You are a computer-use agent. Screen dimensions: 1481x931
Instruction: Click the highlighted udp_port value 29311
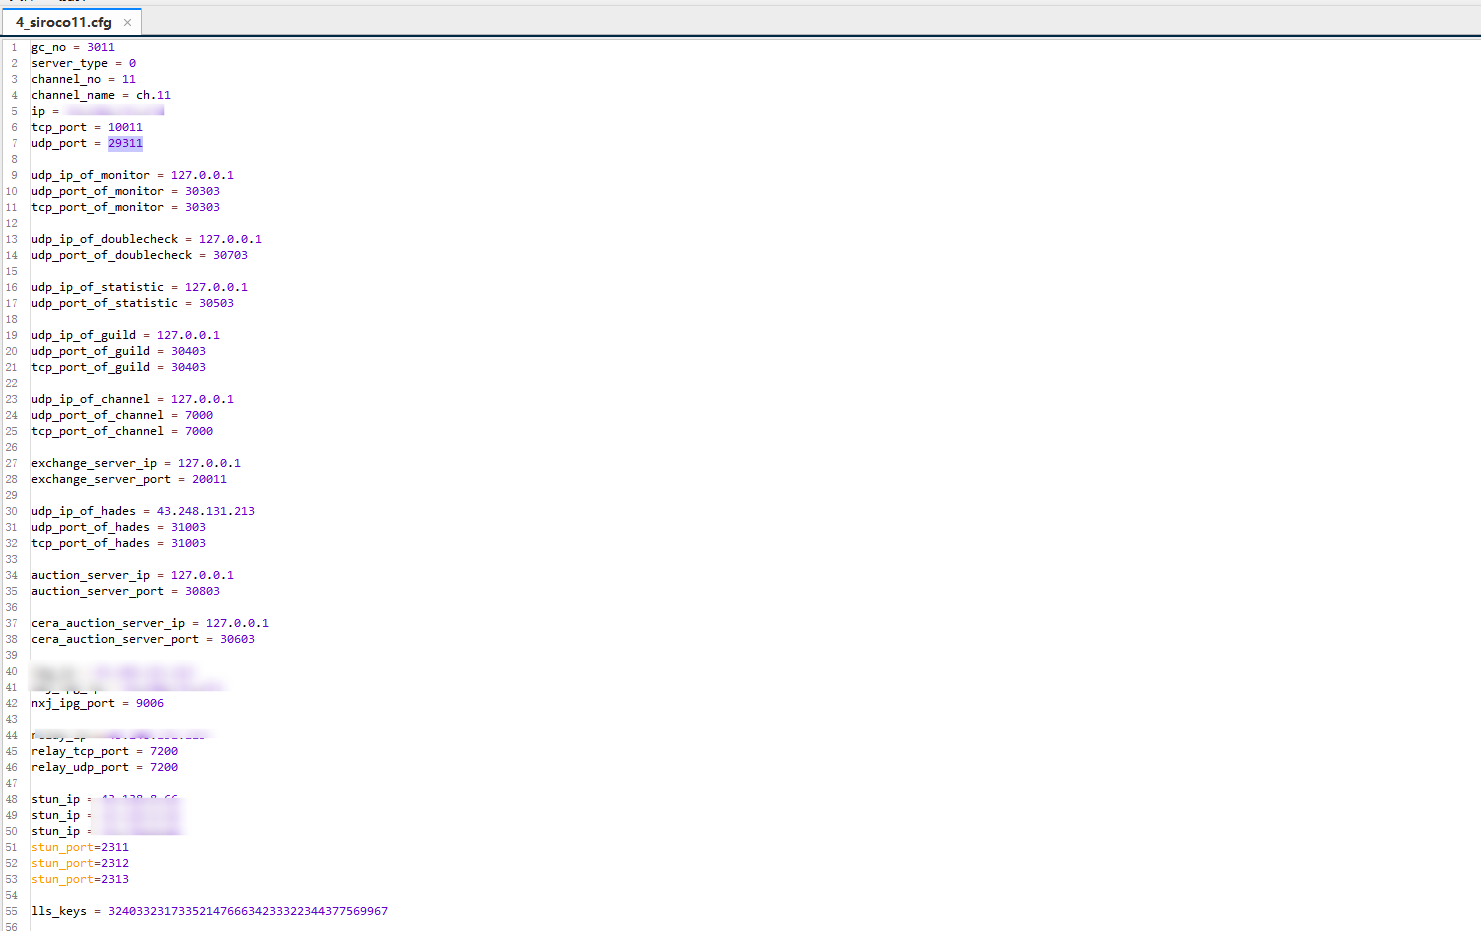tap(125, 143)
